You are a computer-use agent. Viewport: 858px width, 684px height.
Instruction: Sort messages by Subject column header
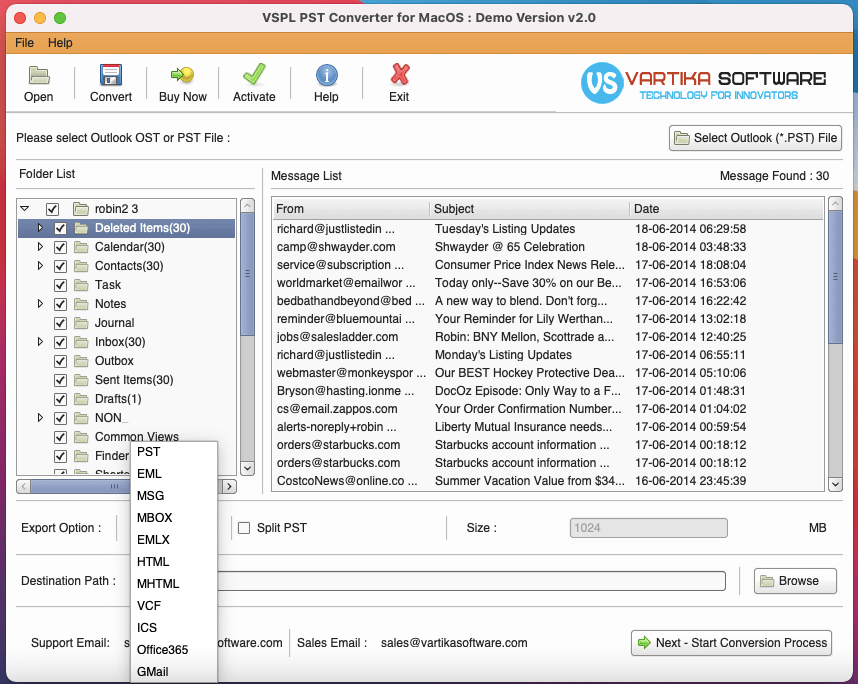(x=529, y=208)
